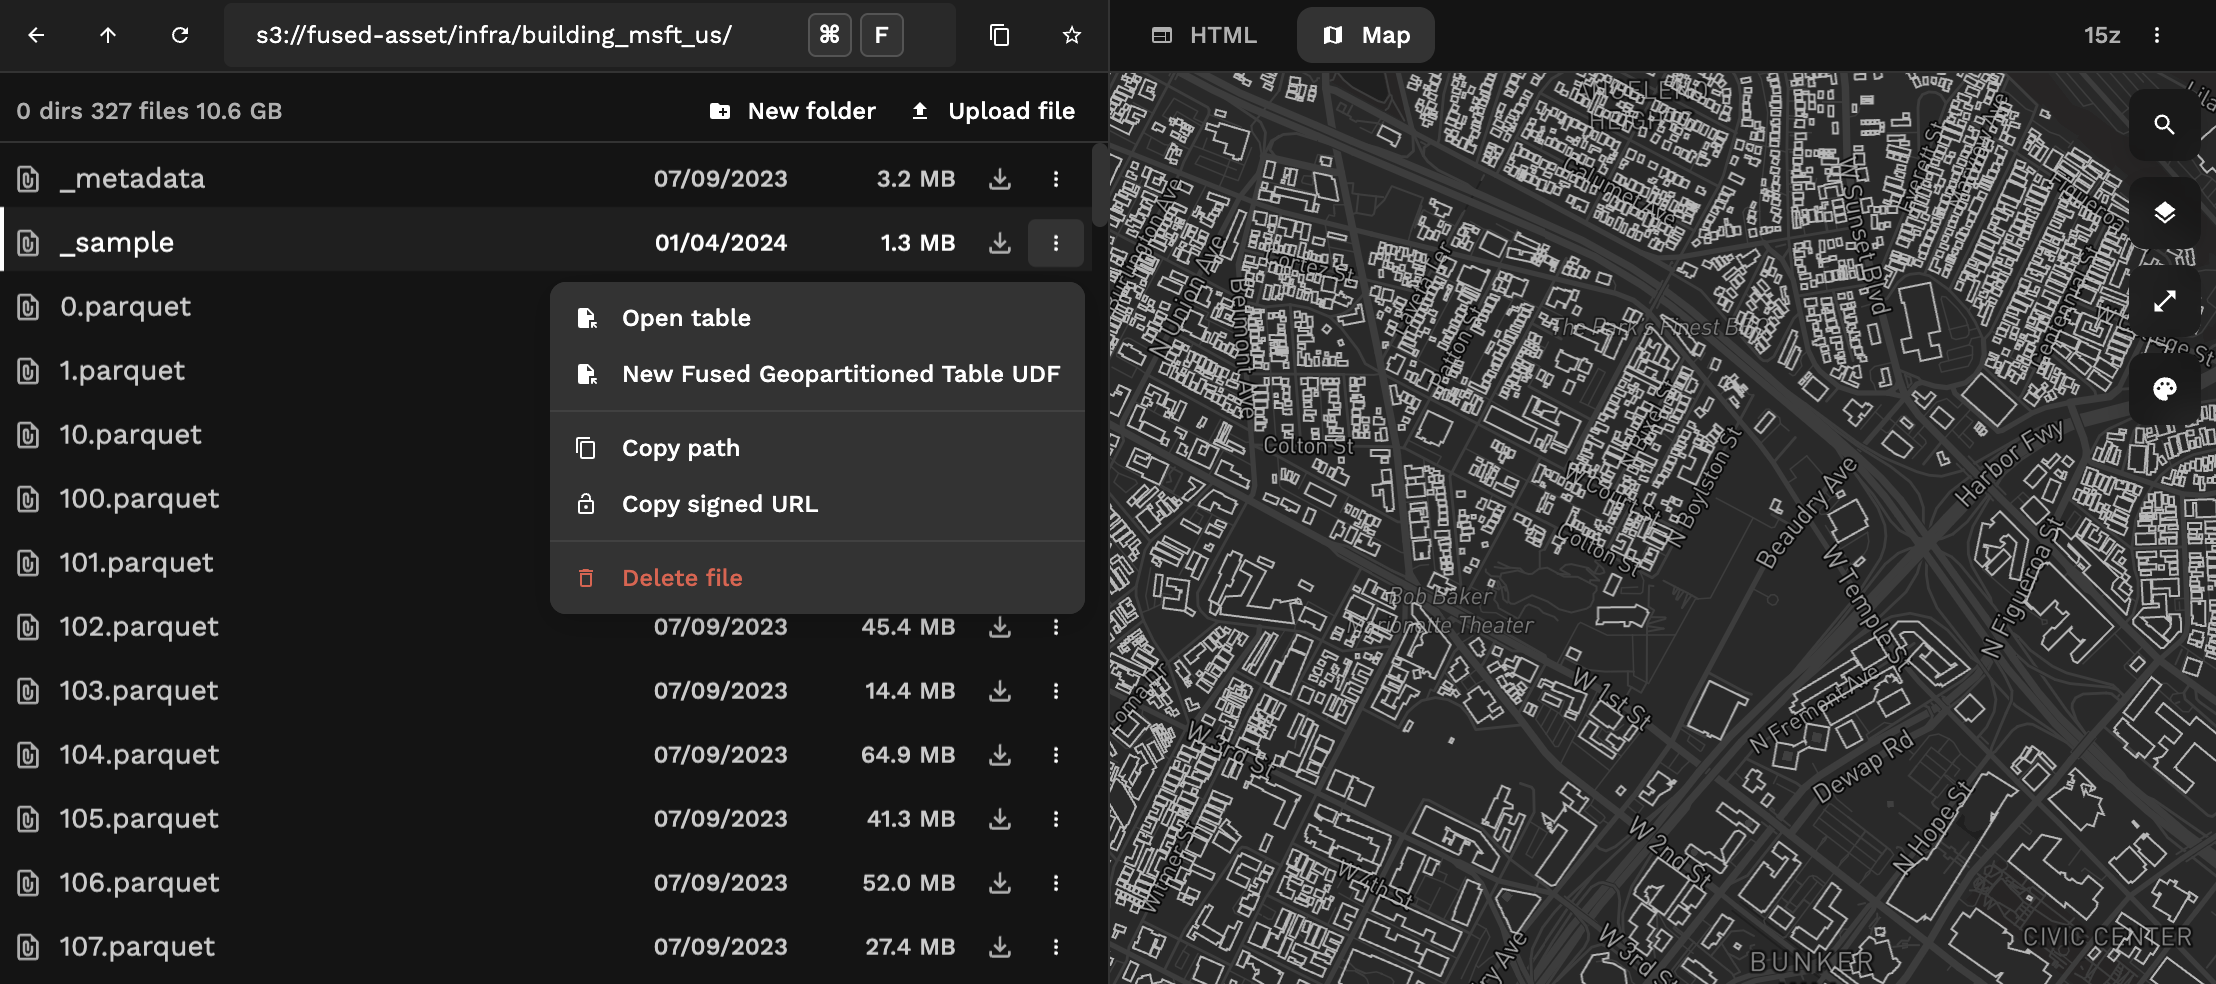Expand the map to fullscreen
Image resolution: width=2216 pixels, height=984 pixels.
coord(2164,301)
